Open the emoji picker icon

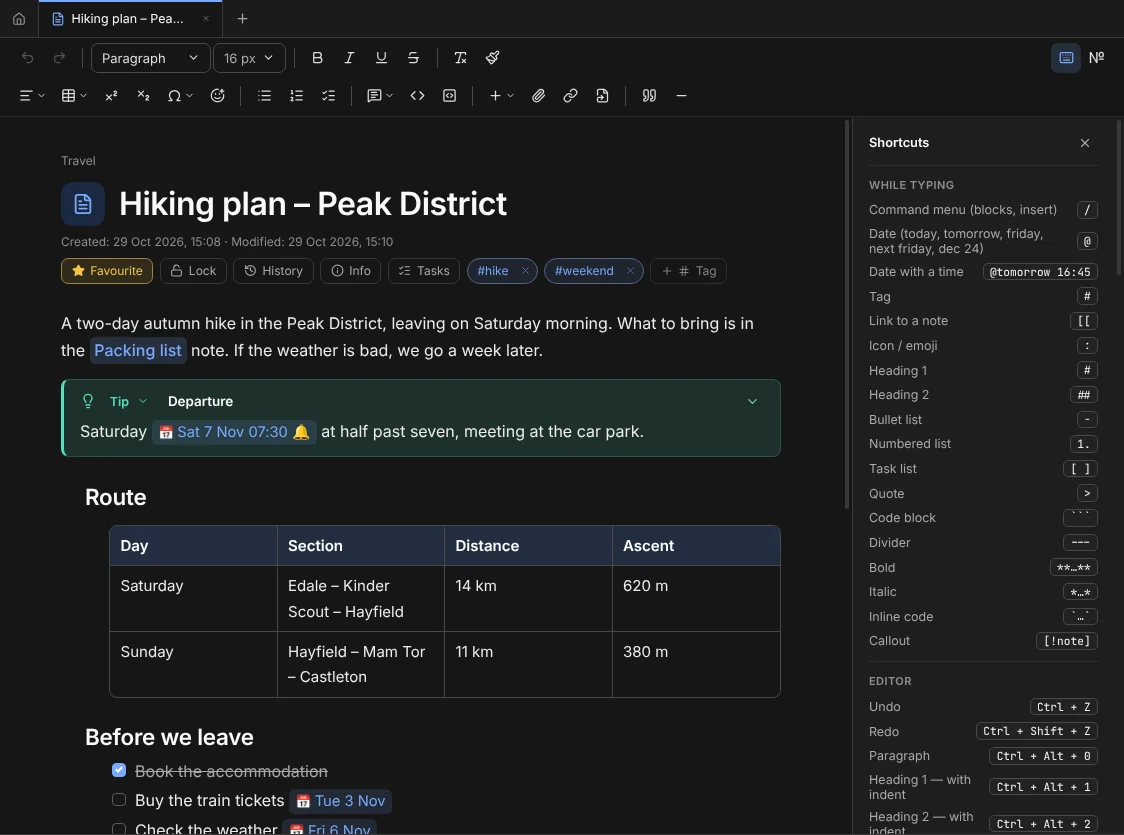point(217,96)
